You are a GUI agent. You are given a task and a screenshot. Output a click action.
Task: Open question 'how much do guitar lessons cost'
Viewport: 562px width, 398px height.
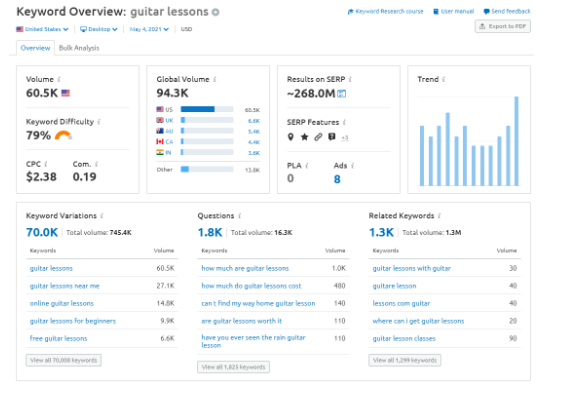(251, 286)
